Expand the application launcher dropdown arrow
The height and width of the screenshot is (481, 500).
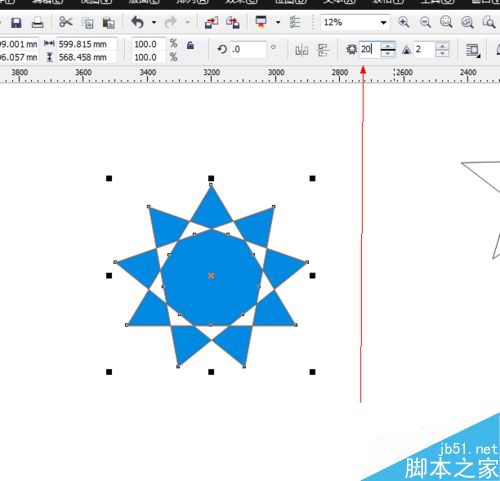coord(278,22)
